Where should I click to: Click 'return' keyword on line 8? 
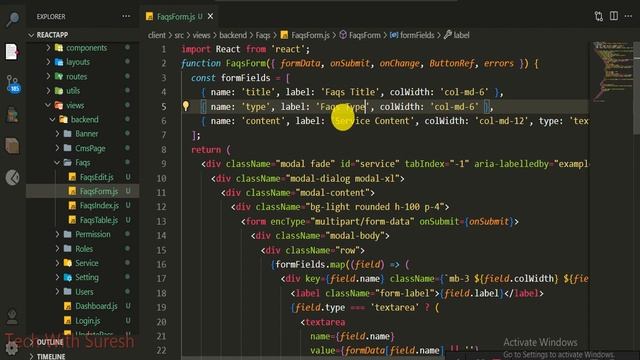click(206, 150)
